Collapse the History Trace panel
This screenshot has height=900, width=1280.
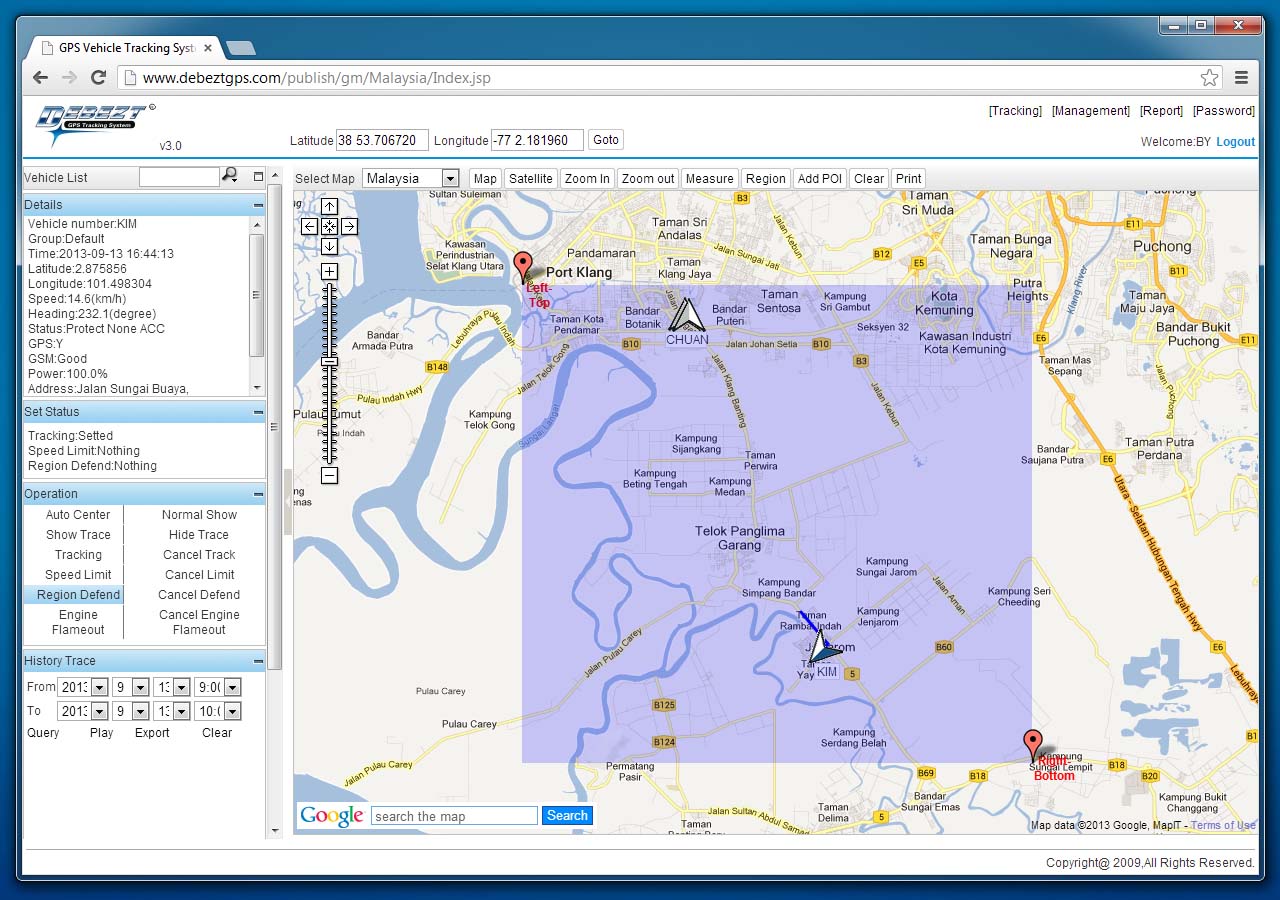click(x=258, y=661)
